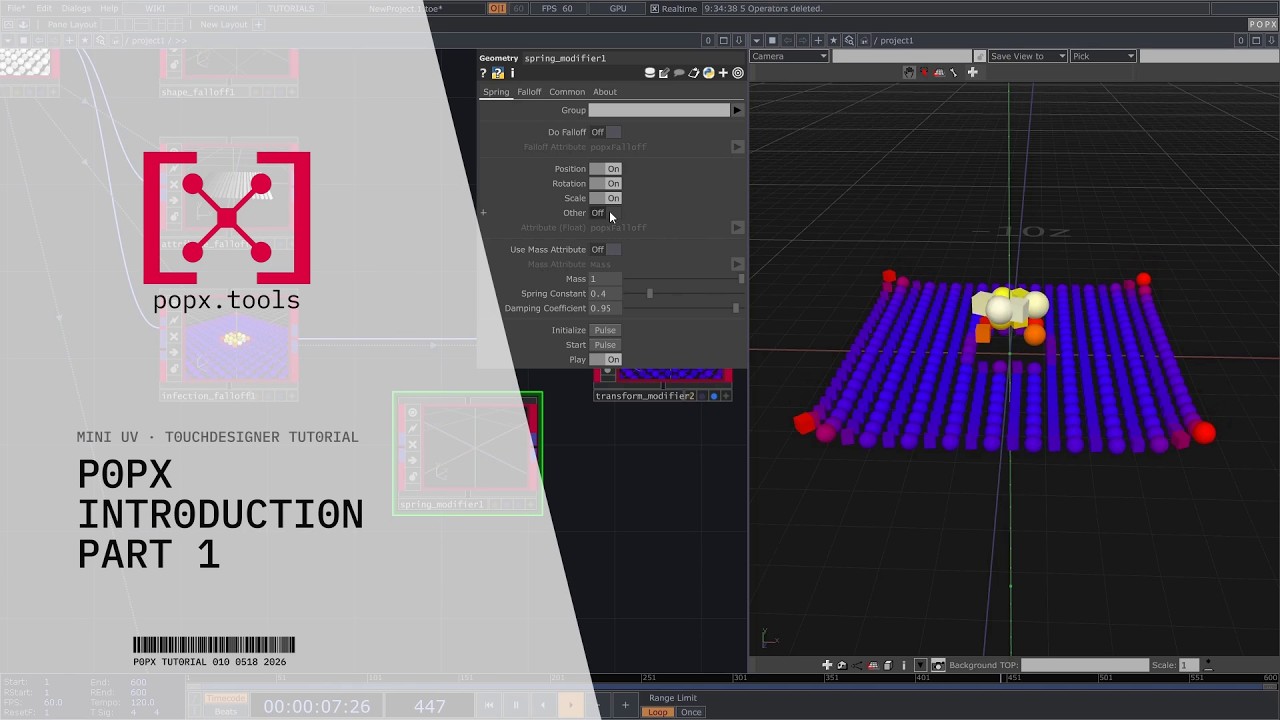Click the plus icon in viewer bottom toolbar
The image size is (1280, 720).
point(827,665)
